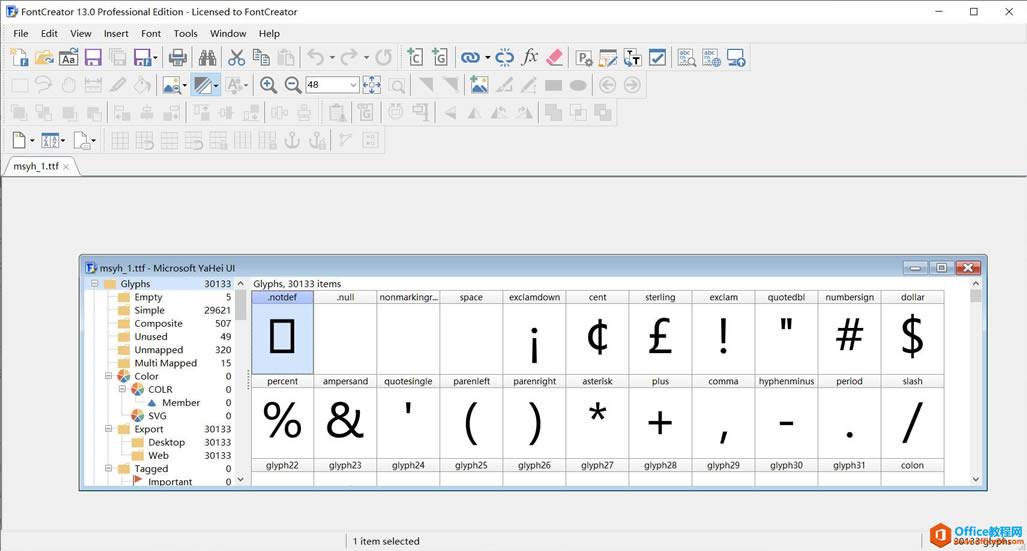
Task: Click the category tree scrollbar up arrow
Action: 240,284
